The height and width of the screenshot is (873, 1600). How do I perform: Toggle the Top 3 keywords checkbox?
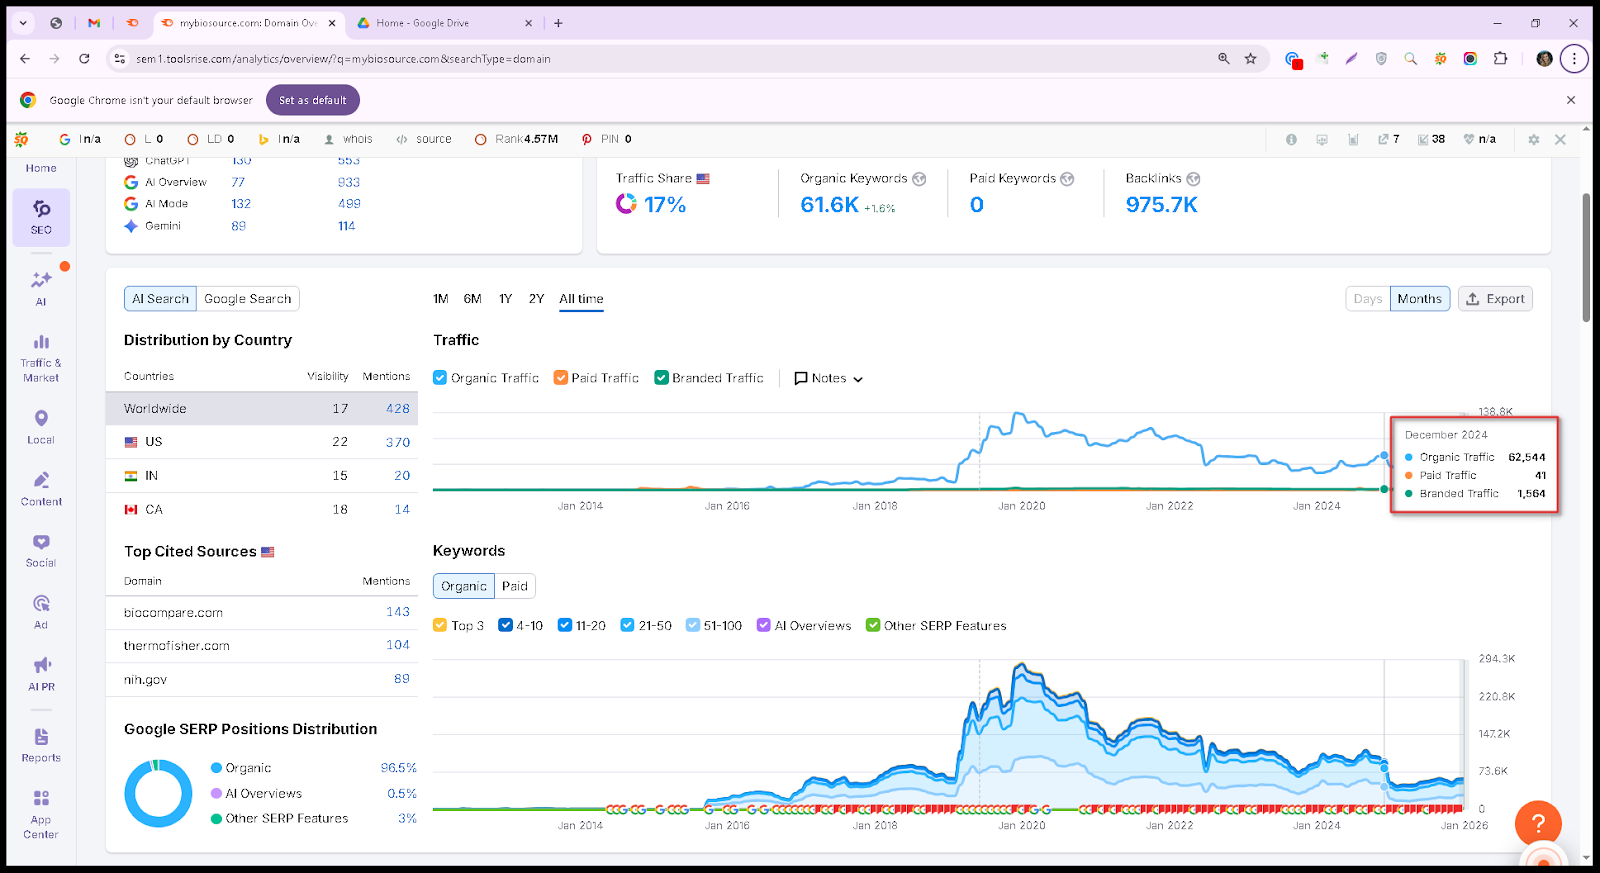tap(440, 626)
